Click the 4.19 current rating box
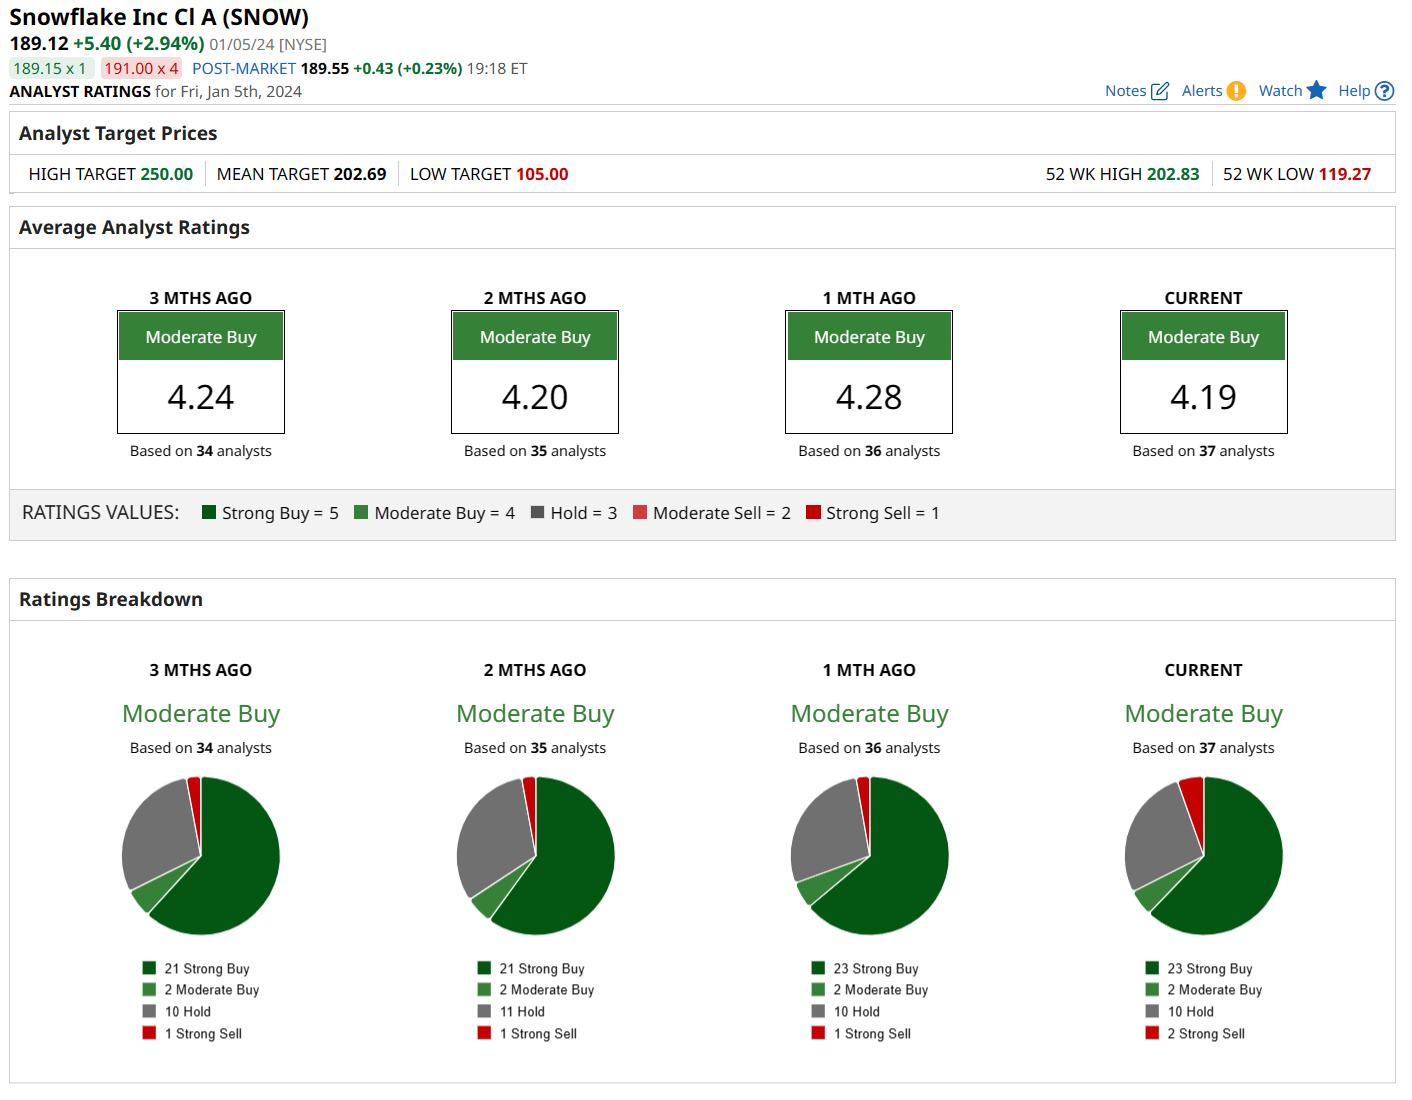The image size is (1412, 1100). coord(1204,372)
